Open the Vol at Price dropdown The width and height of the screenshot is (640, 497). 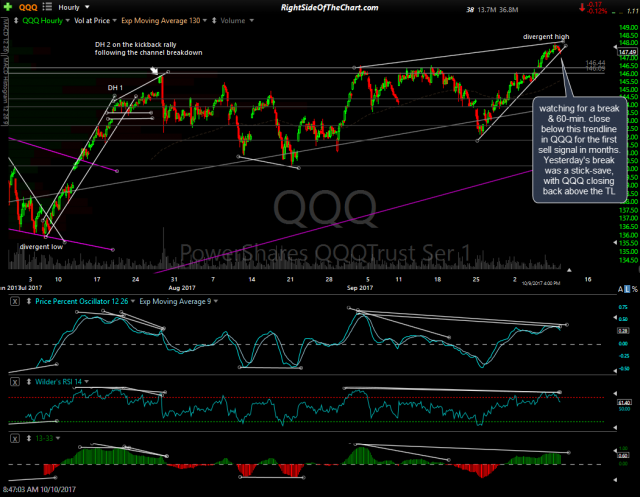[x=114, y=20]
